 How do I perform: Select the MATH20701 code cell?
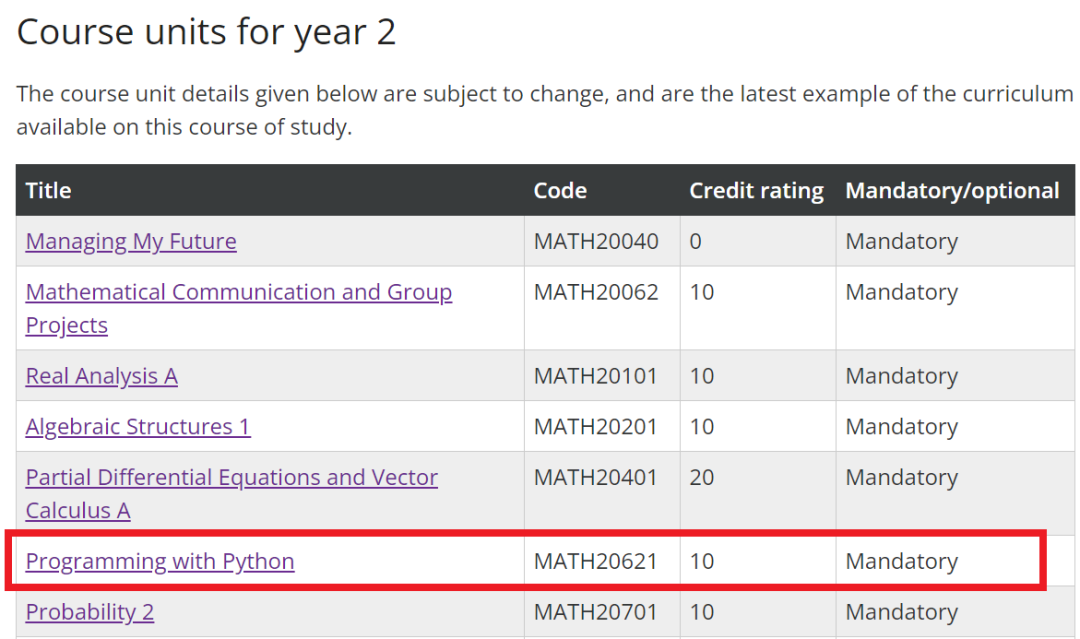596,612
